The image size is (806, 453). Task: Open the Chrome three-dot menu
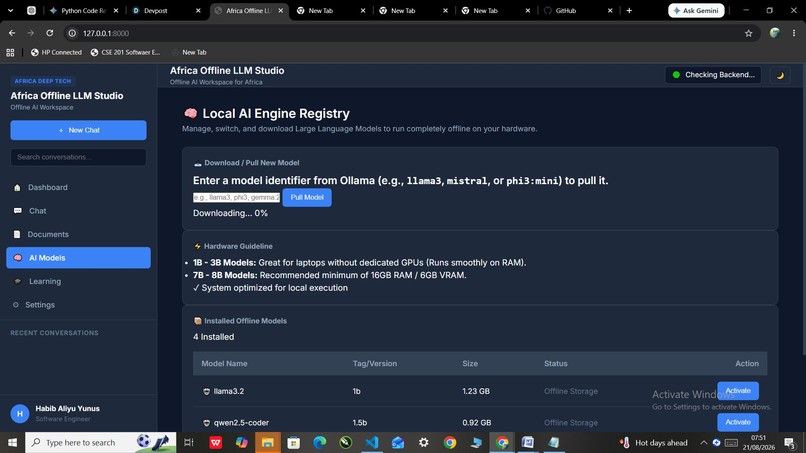[794, 33]
